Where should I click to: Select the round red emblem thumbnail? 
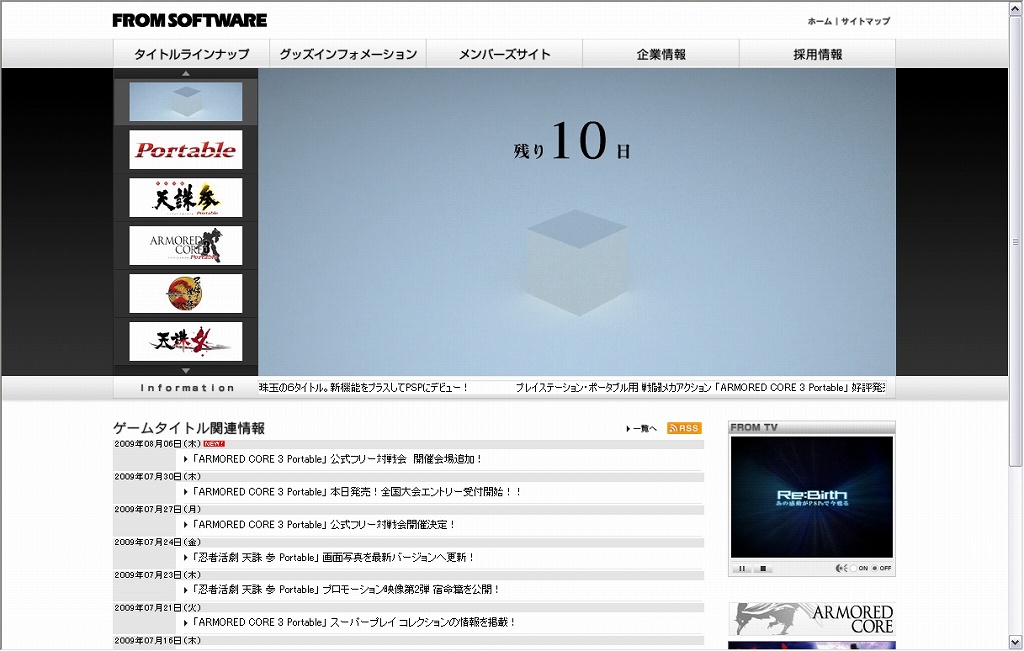[185, 293]
